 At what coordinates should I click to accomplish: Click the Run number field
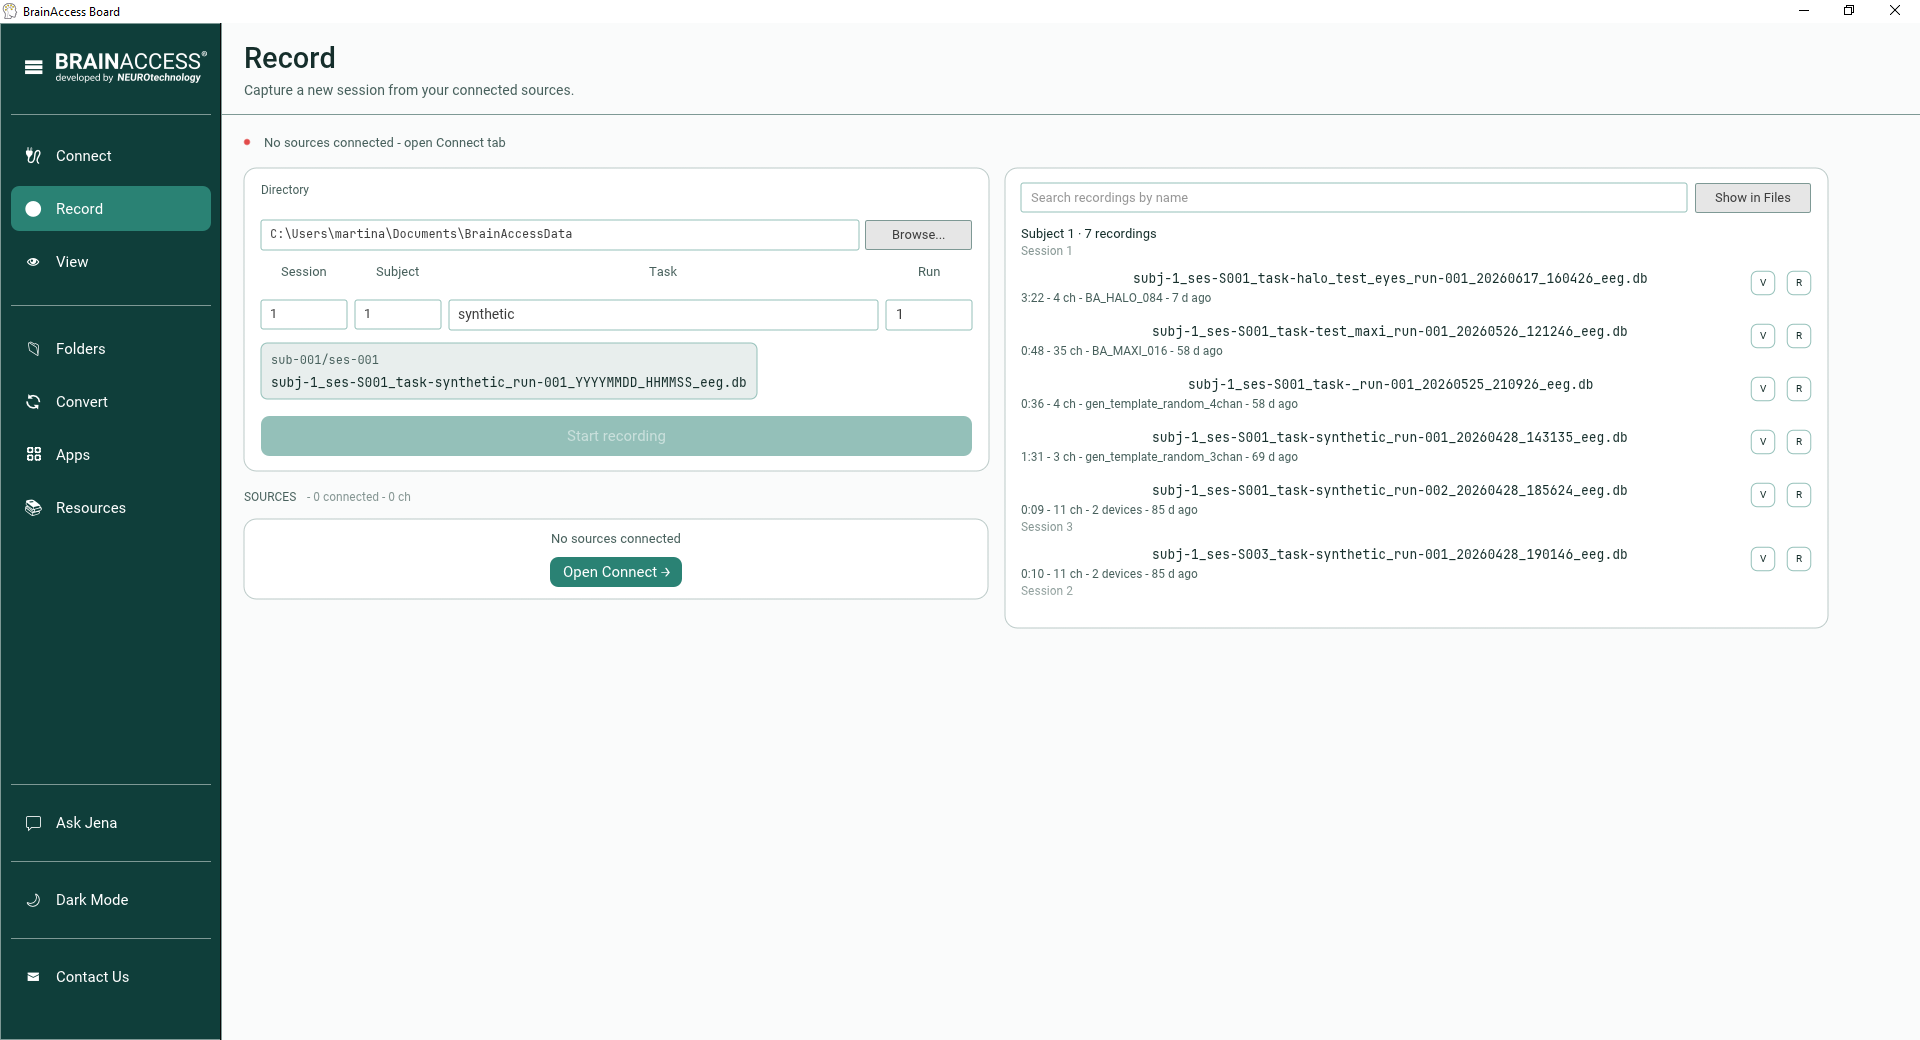coord(929,315)
